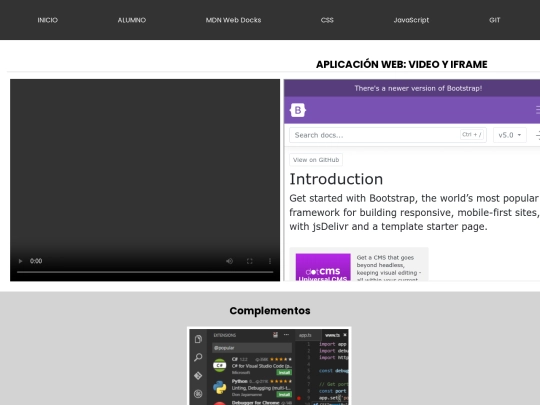Open the video's three-dot options menu
The image size is (540, 405).
pyautogui.click(x=270, y=261)
